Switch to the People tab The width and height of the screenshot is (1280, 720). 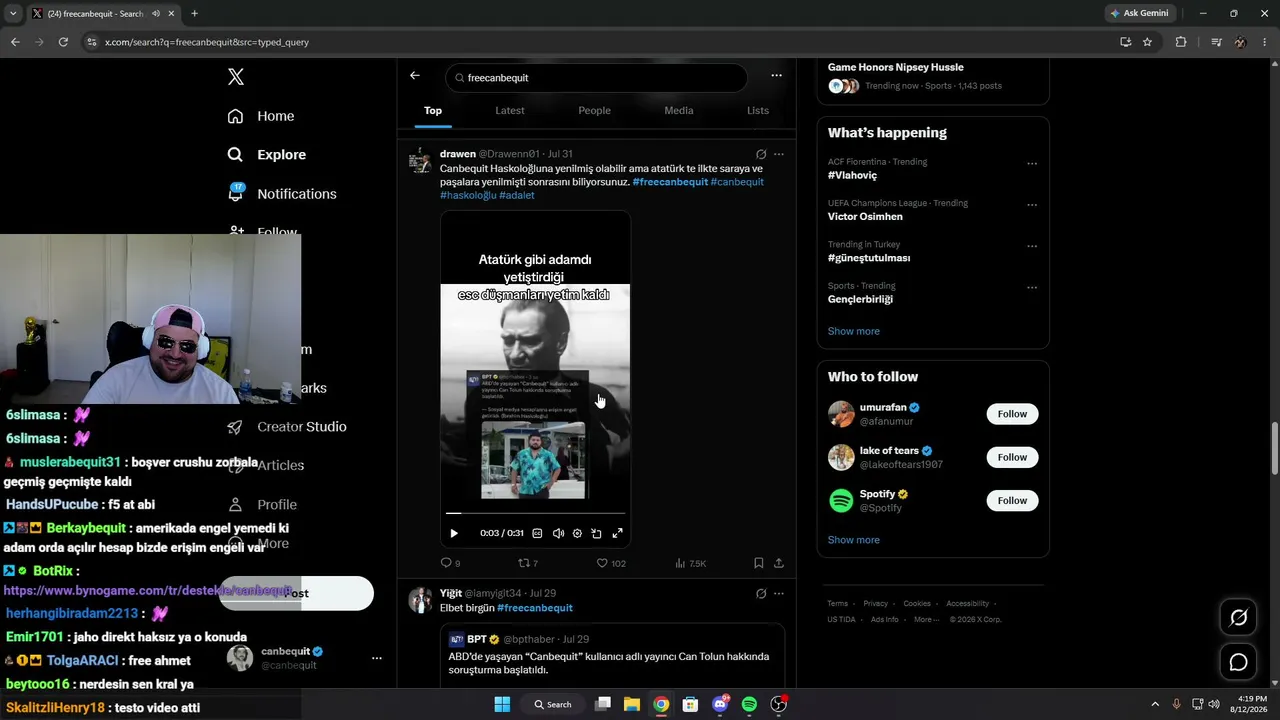594,111
